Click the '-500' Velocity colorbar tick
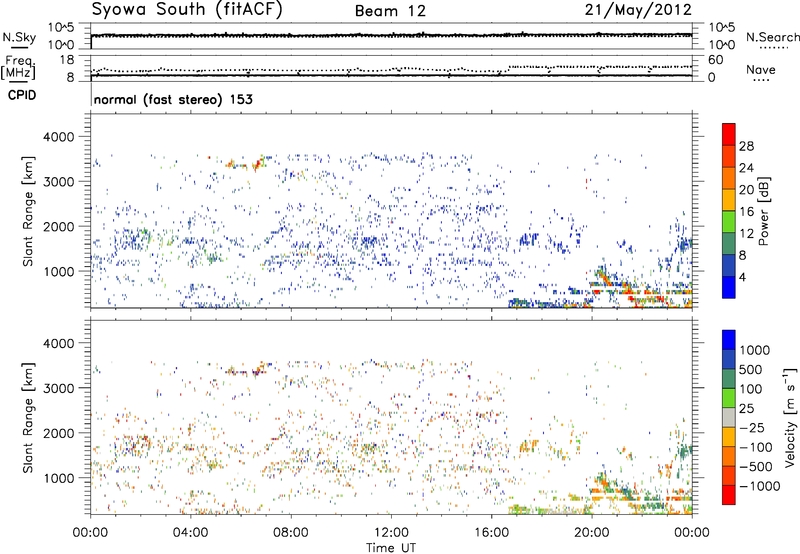 click(x=756, y=466)
